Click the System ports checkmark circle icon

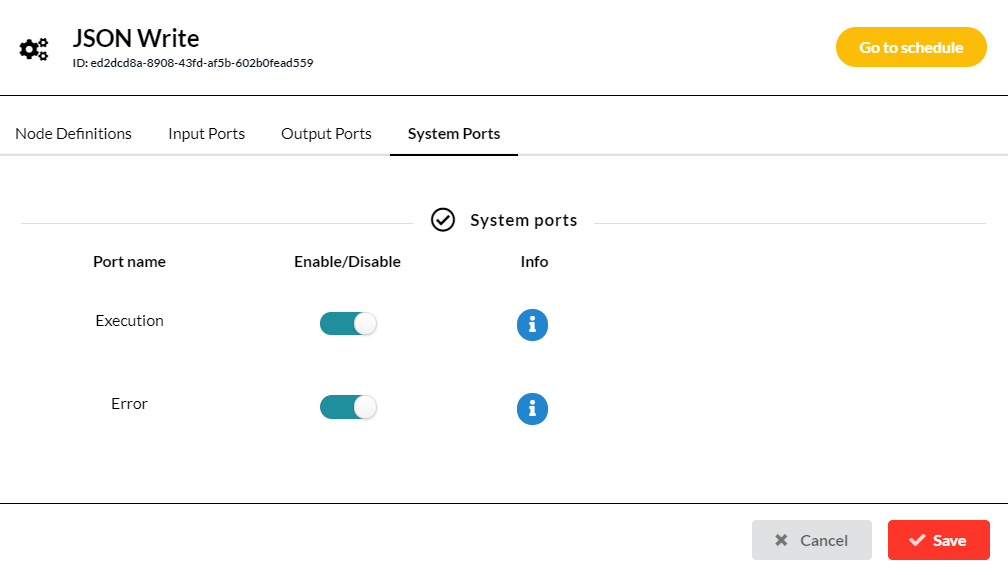pos(443,220)
